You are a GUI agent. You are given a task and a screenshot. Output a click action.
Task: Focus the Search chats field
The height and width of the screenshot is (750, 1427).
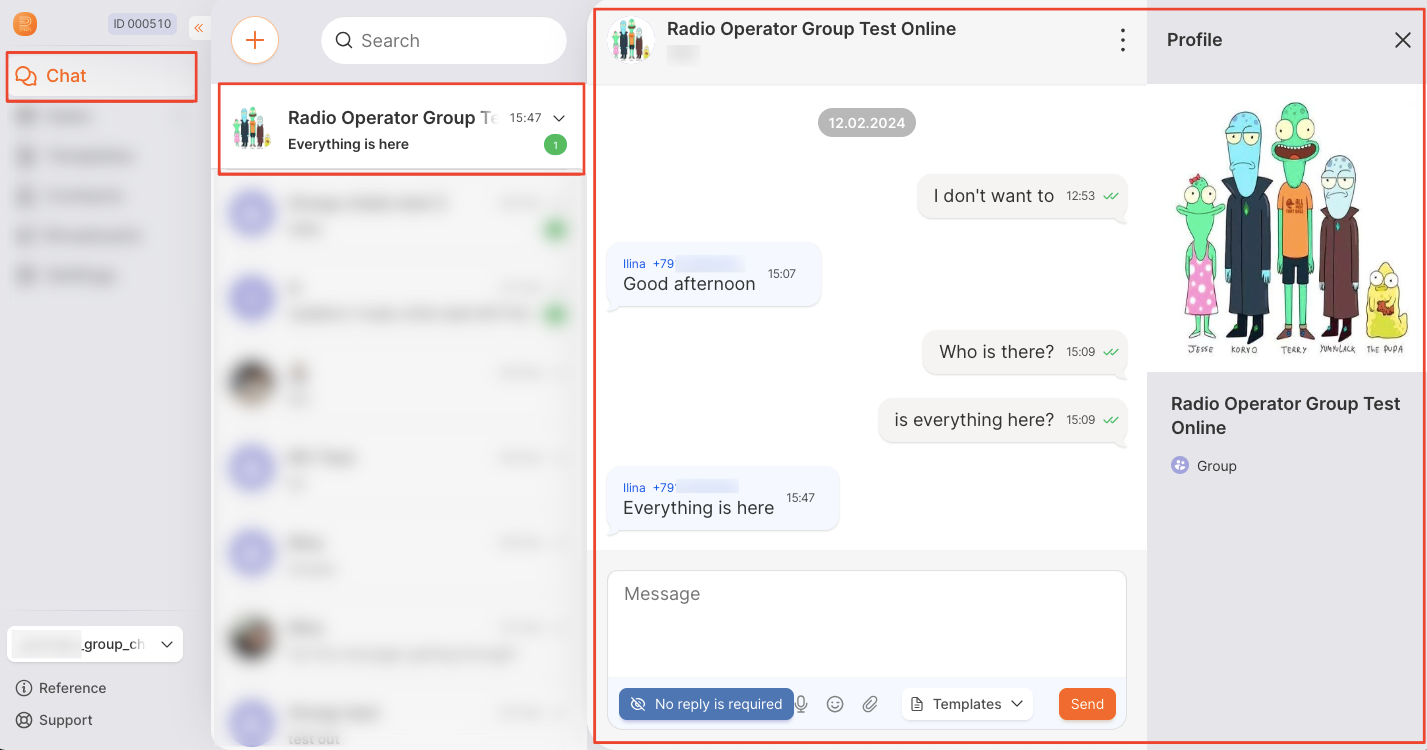pyautogui.click(x=445, y=41)
